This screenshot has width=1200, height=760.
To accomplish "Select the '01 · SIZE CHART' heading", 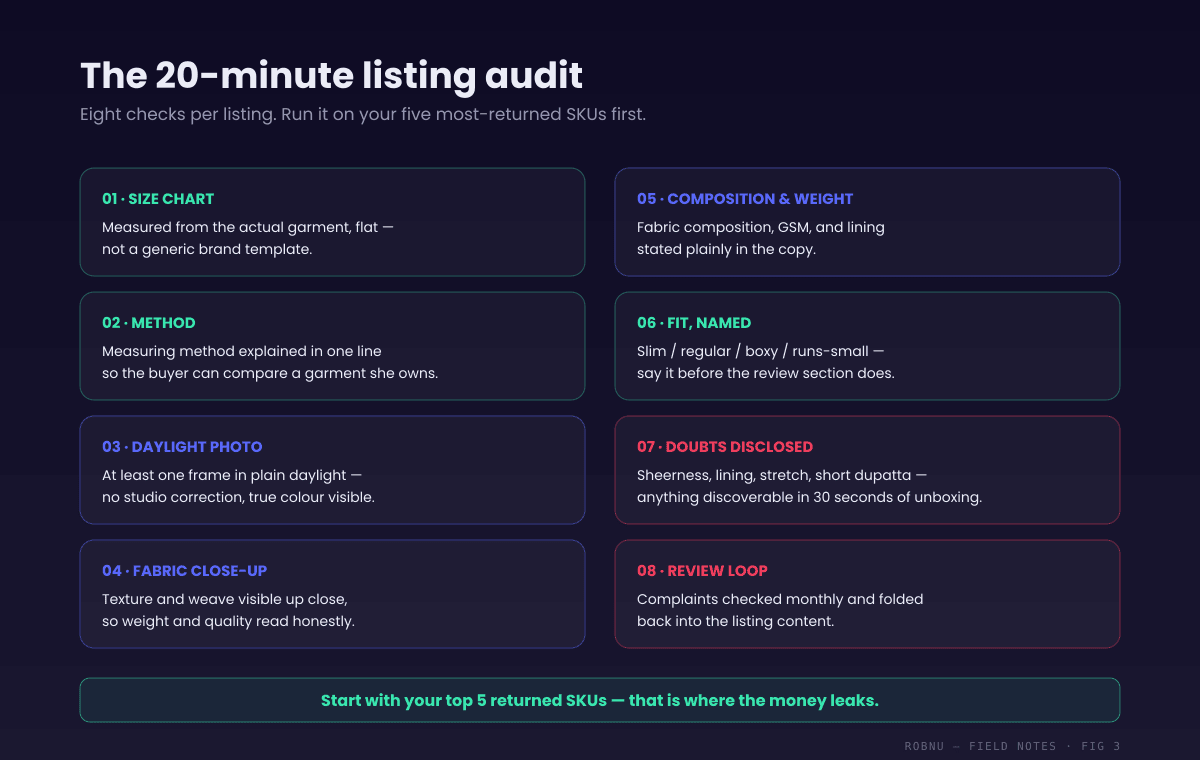I will (x=158, y=199).
